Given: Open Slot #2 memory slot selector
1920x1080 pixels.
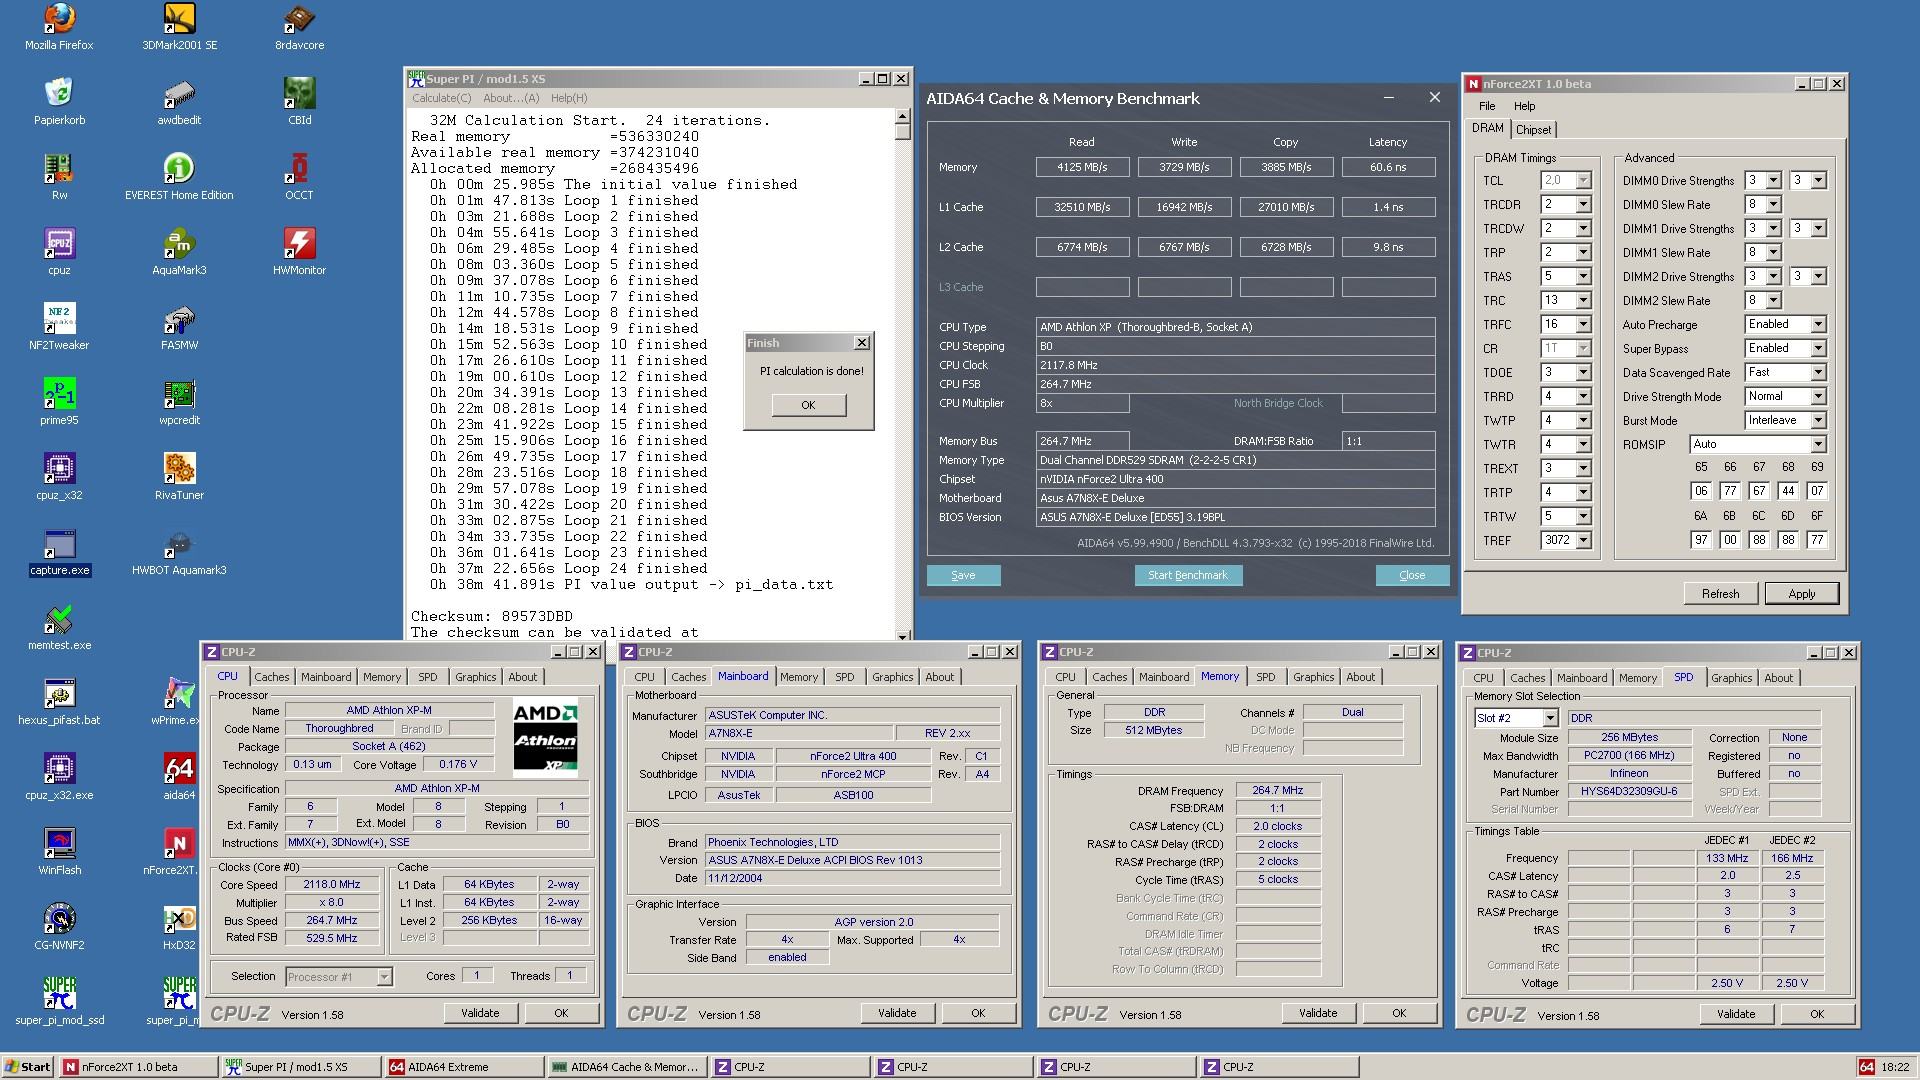Looking at the screenshot, I should point(1516,718).
